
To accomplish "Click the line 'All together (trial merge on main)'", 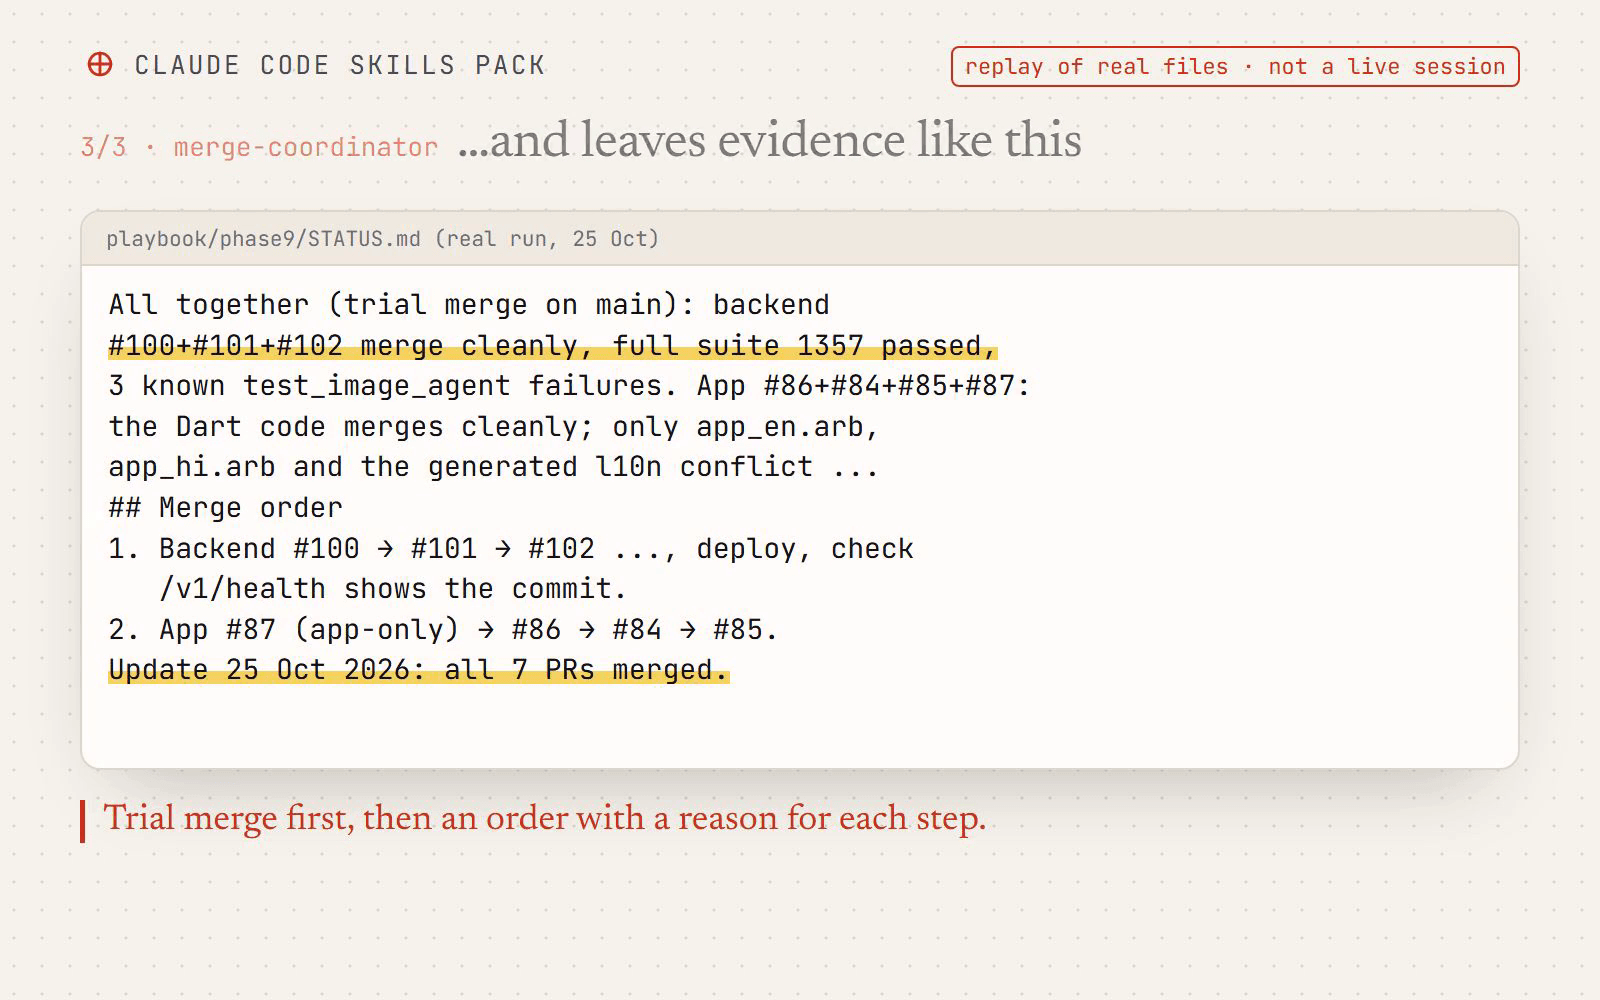I will click(469, 304).
